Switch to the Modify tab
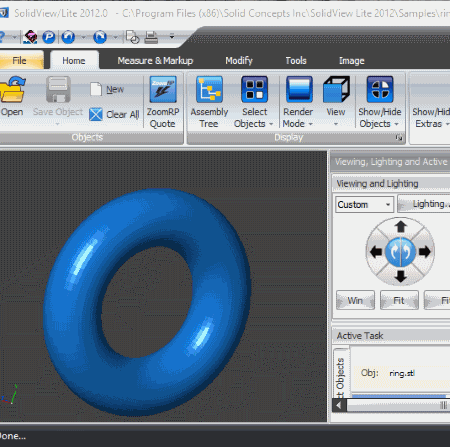 239,61
